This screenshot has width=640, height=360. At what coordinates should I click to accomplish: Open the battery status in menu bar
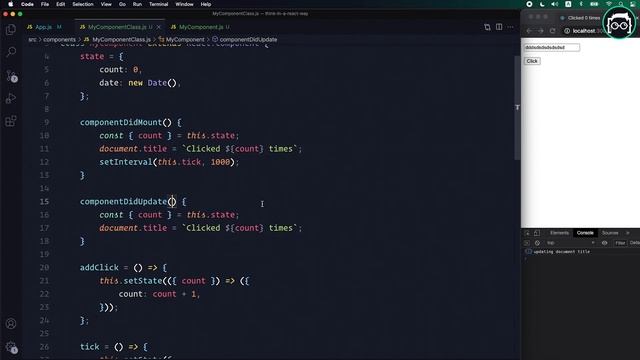click(594, 4)
